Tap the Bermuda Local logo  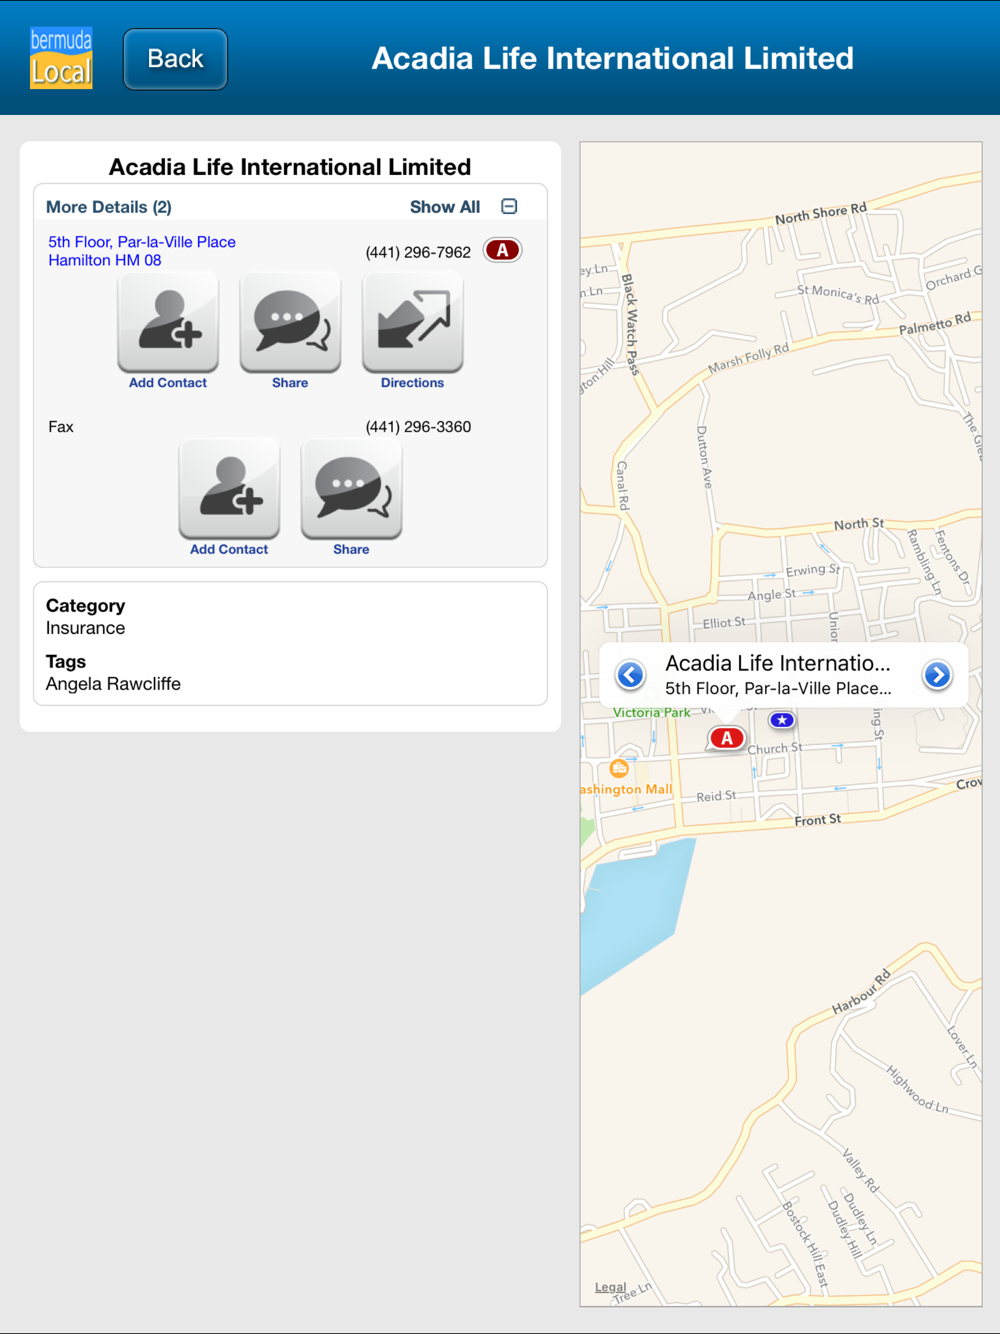(61, 58)
